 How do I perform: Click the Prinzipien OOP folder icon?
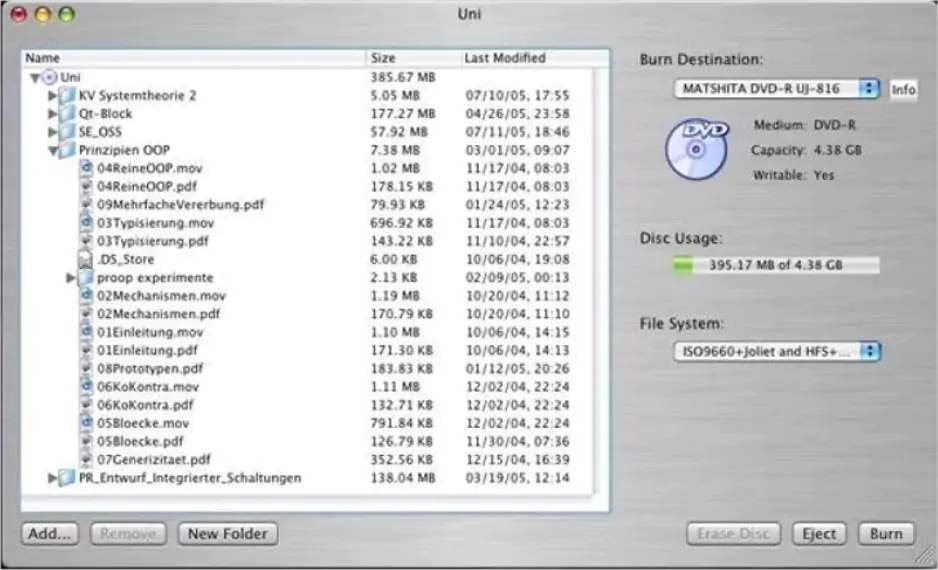pos(68,150)
